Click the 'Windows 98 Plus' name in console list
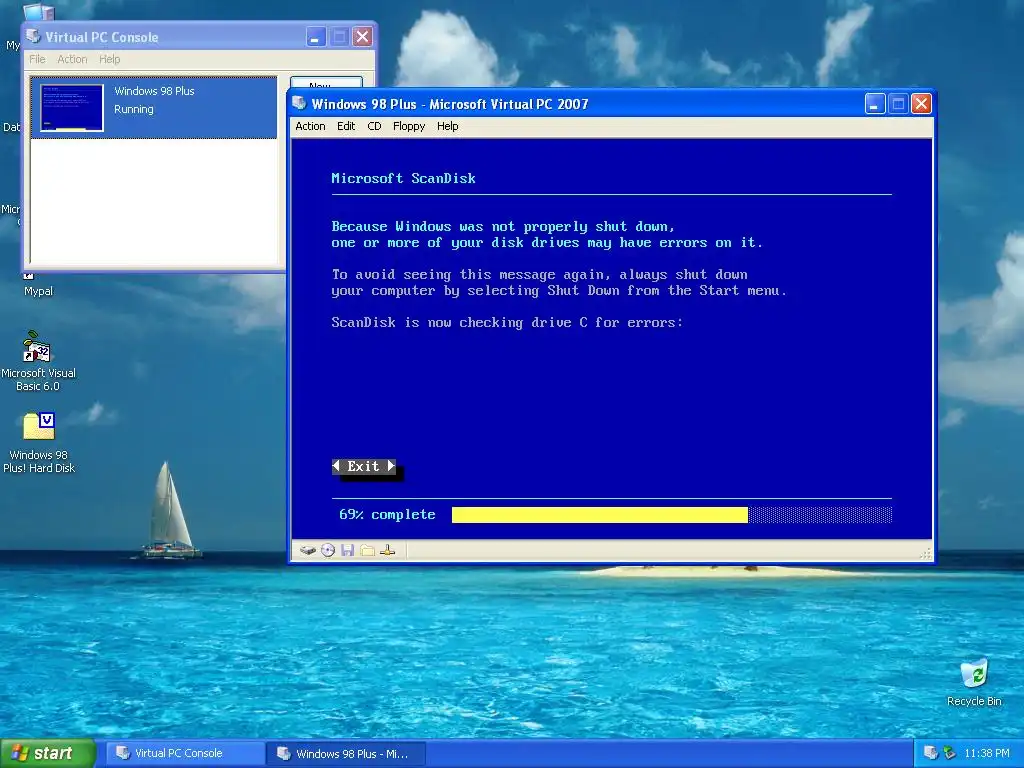This screenshot has width=1024, height=768. tap(154, 91)
